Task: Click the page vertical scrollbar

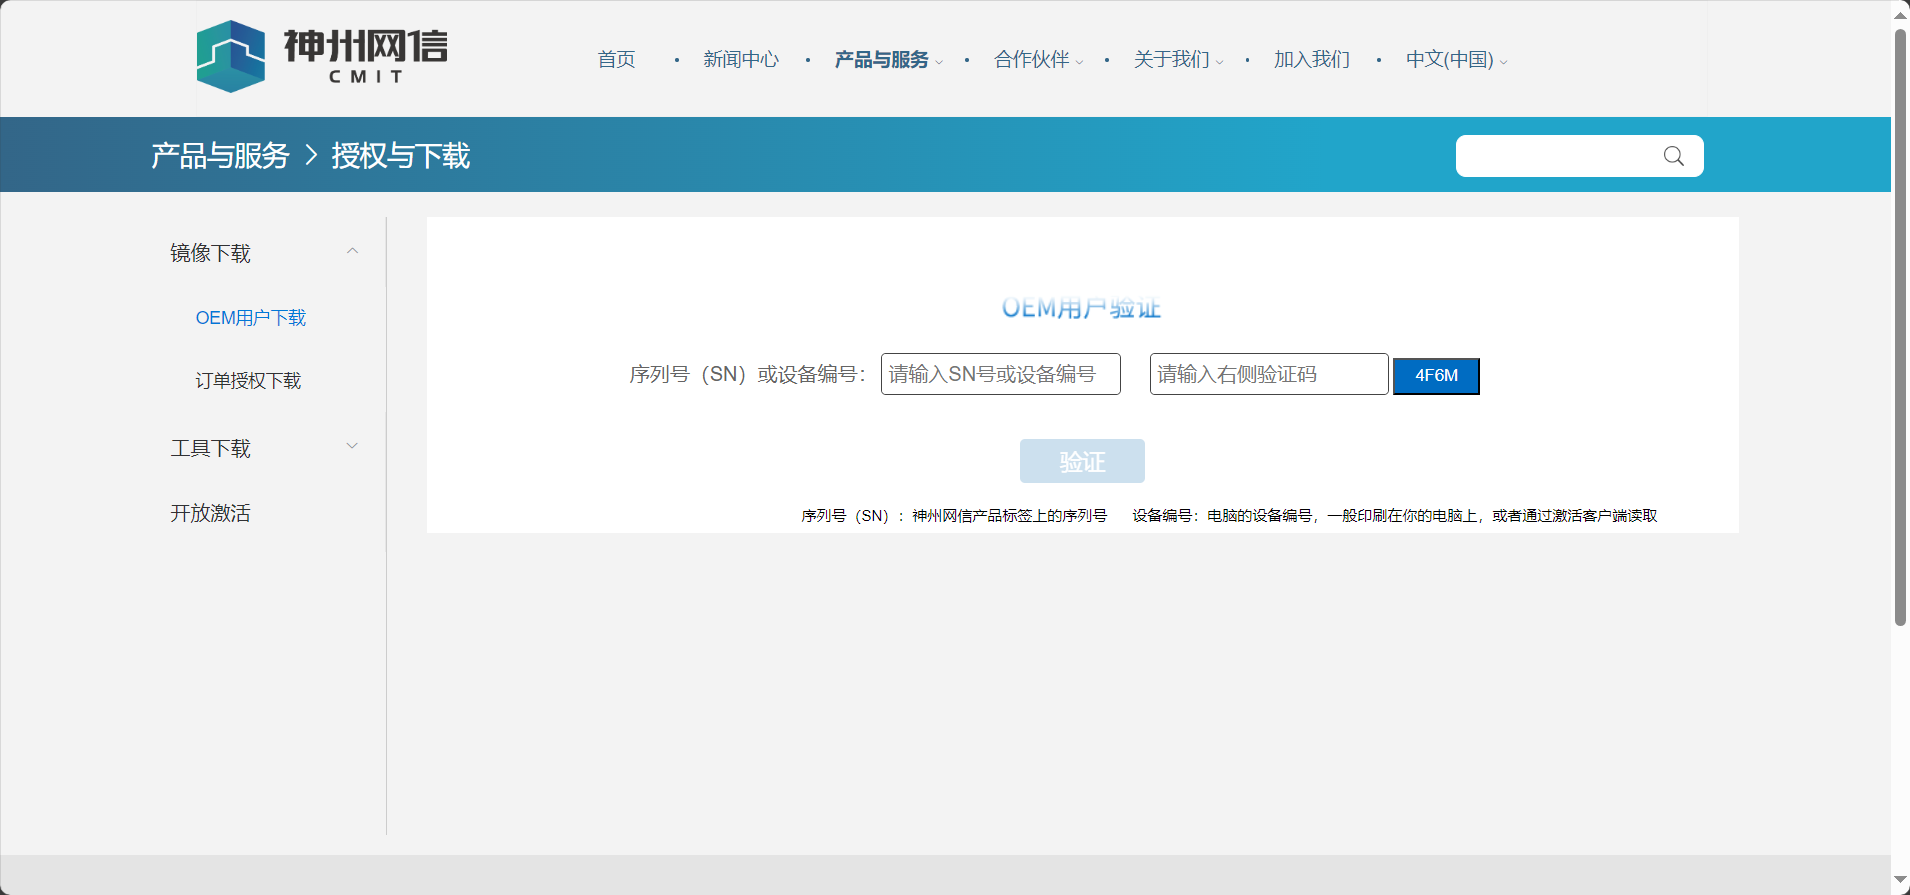Action: click(x=1900, y=327)
